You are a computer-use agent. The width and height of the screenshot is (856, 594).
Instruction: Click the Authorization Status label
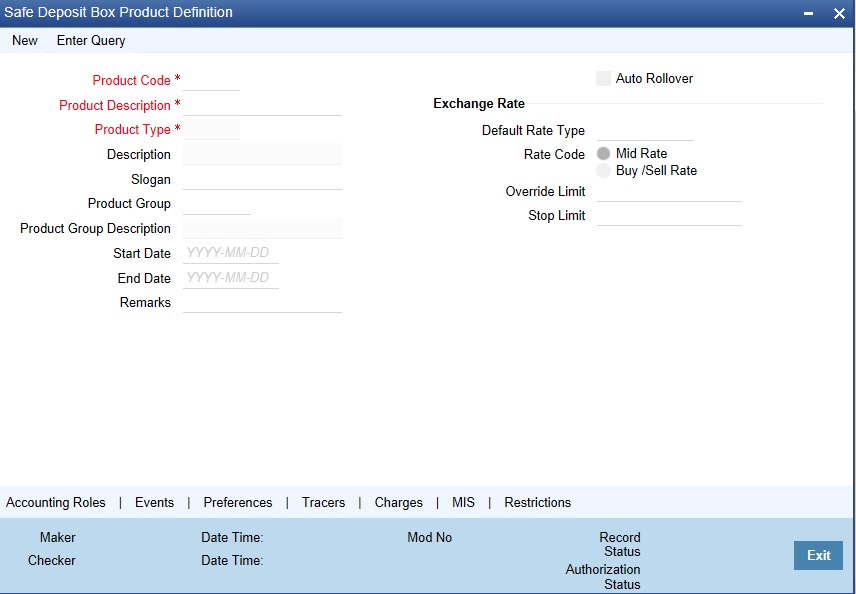(603, 577)
